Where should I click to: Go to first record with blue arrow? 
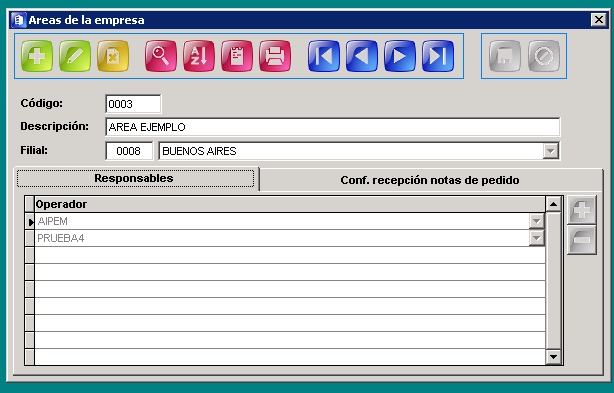point(323,56)
